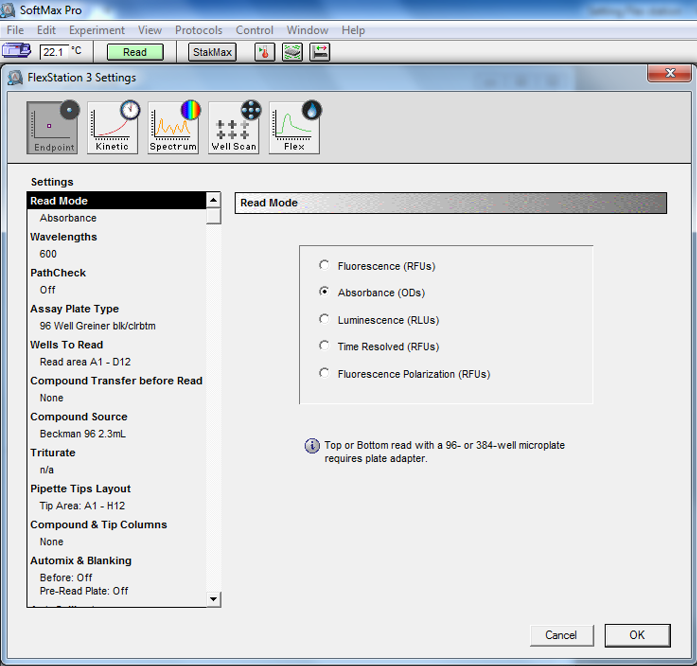697x666 pixels.
Task: Close the FlexStation 3 Settings dialog
Action: [669, 72]
